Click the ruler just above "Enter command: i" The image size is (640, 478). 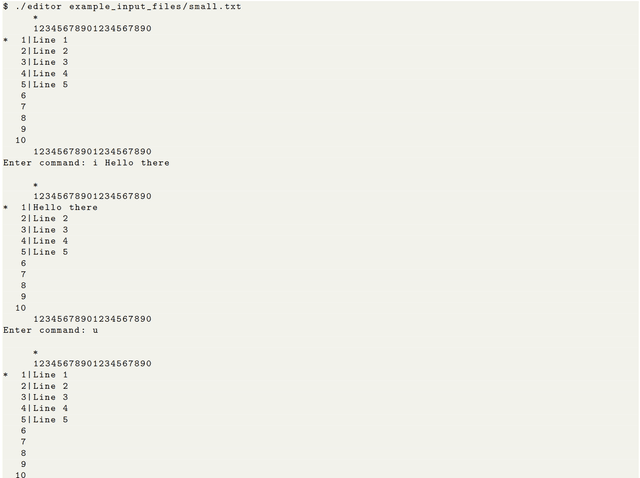coord(92,152)
